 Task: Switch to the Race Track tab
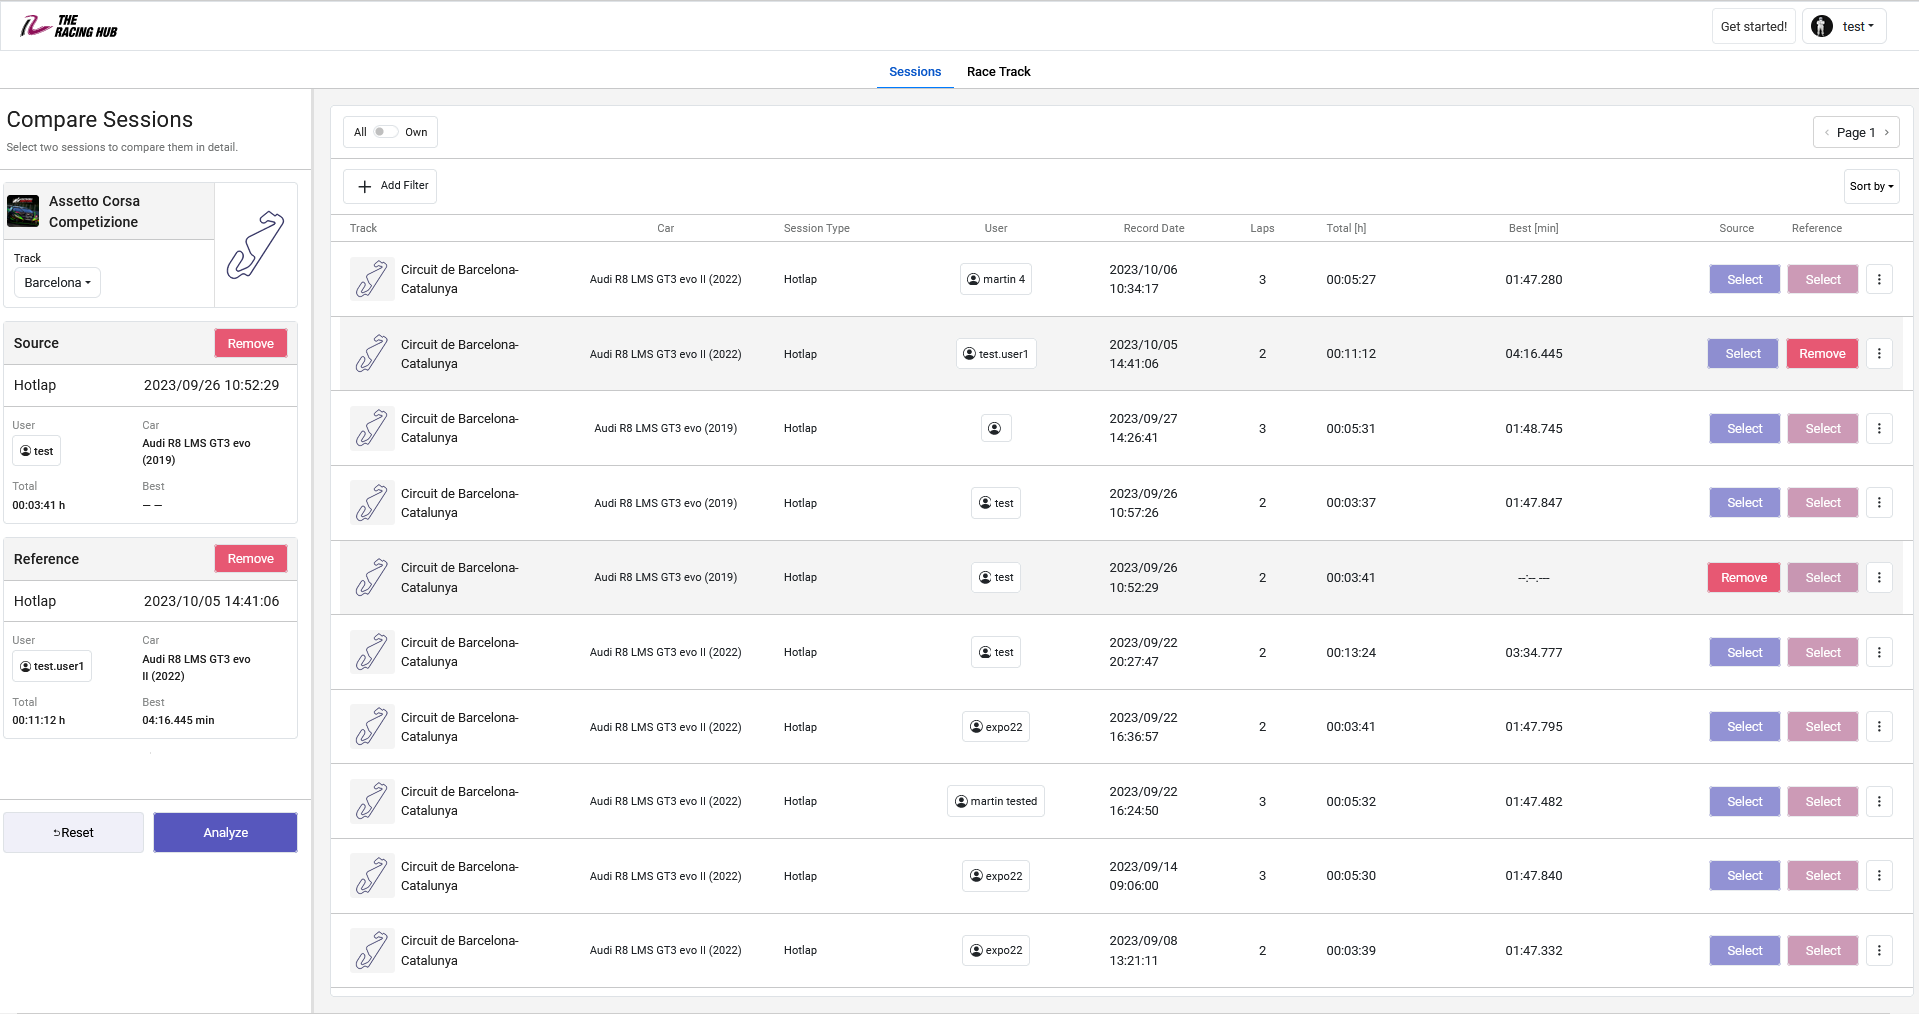998,71
